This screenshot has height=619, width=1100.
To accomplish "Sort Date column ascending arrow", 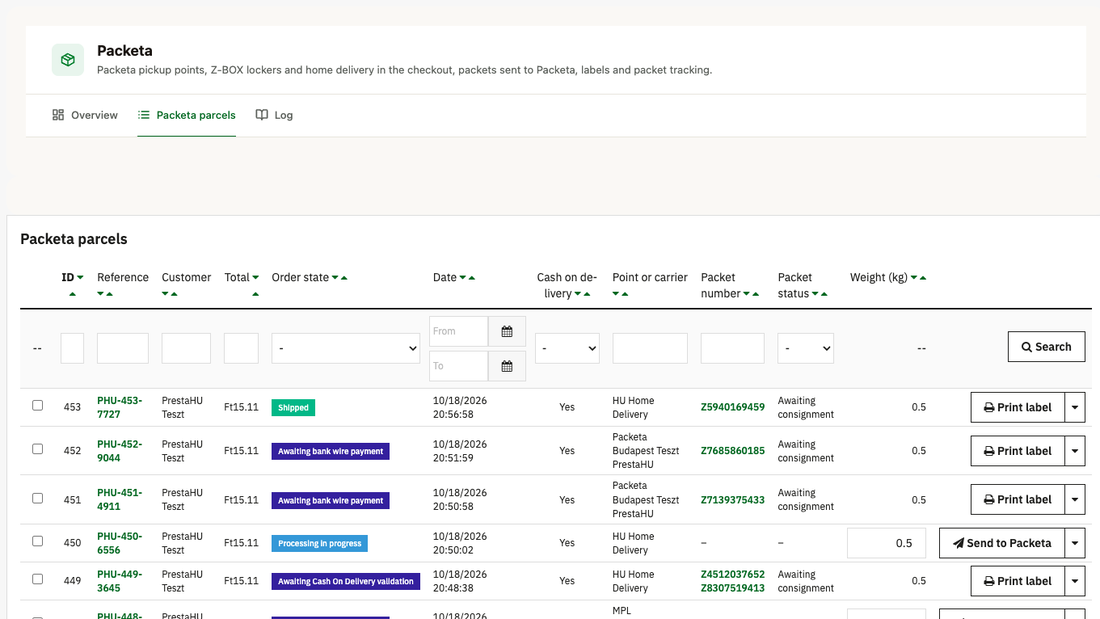I will (471, 278).
